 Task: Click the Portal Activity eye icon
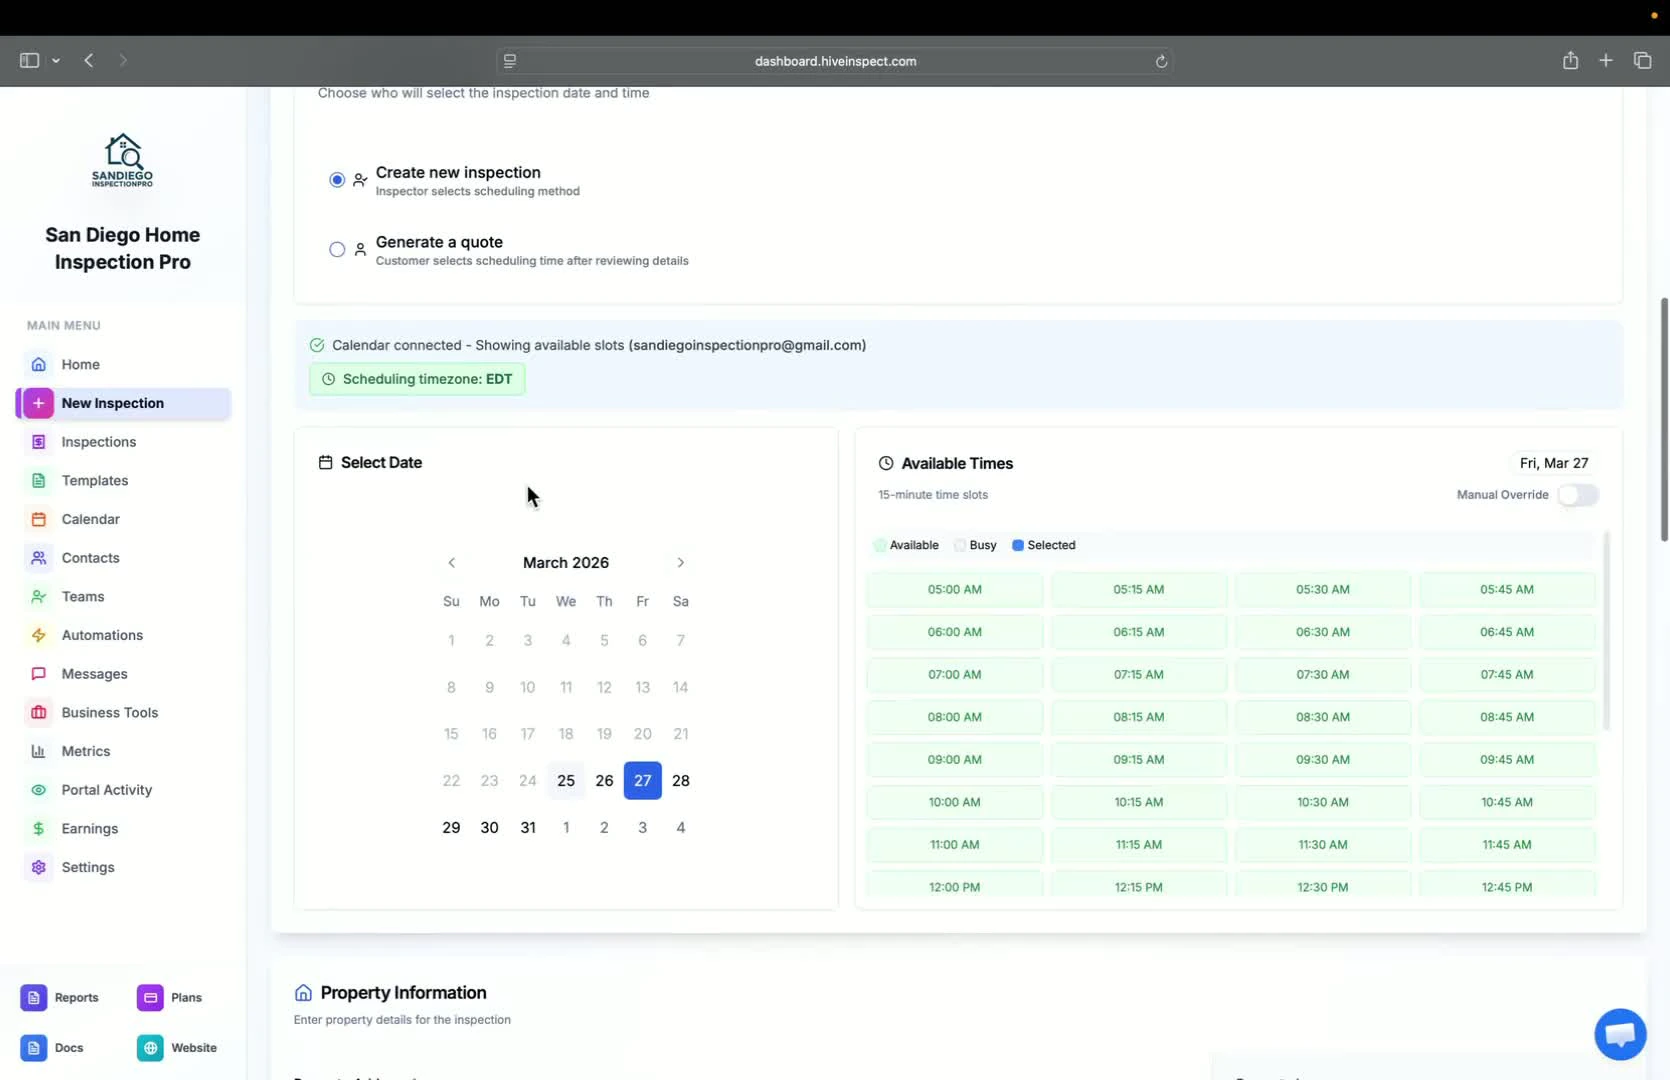point(38,790)
